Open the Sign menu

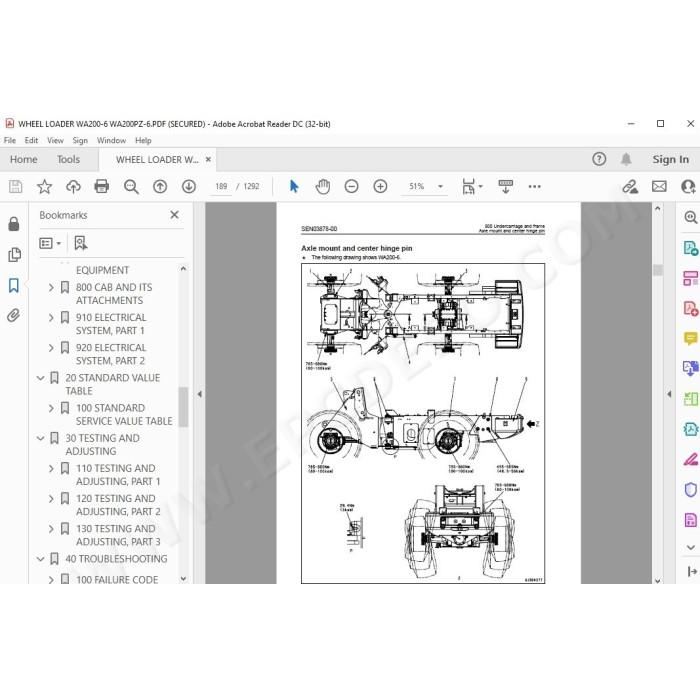(80, 140)
